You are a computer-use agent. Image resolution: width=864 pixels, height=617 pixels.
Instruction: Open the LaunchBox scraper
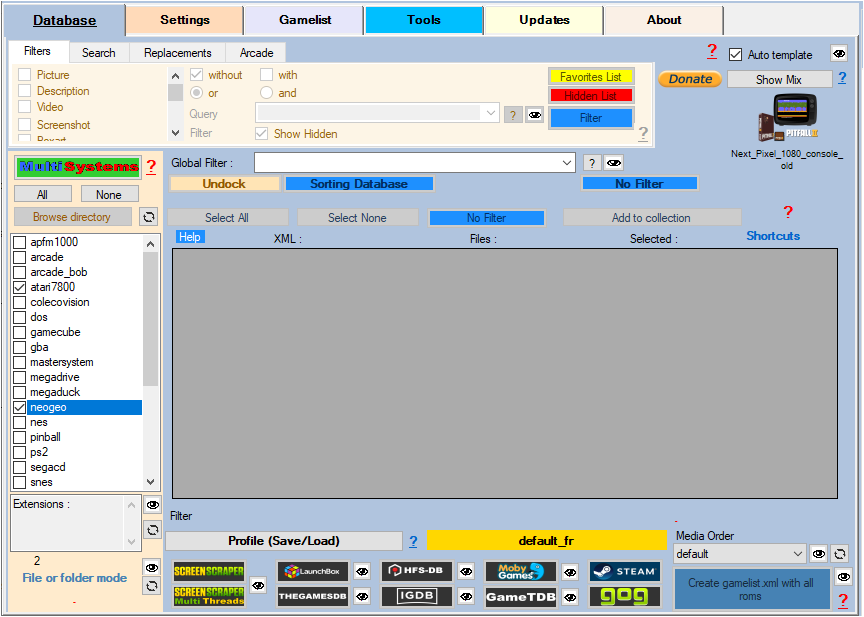pos(313,572)
